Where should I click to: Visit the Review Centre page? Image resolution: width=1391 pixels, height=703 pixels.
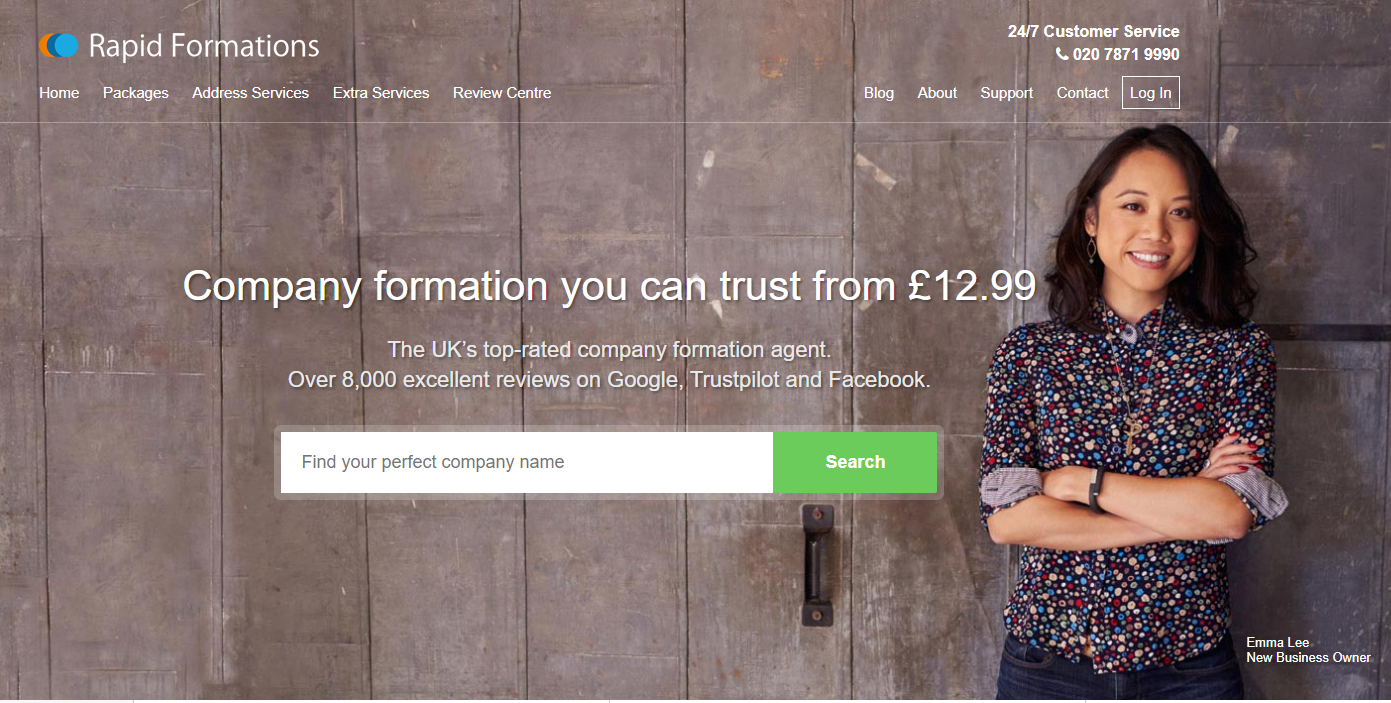[502, 93]
